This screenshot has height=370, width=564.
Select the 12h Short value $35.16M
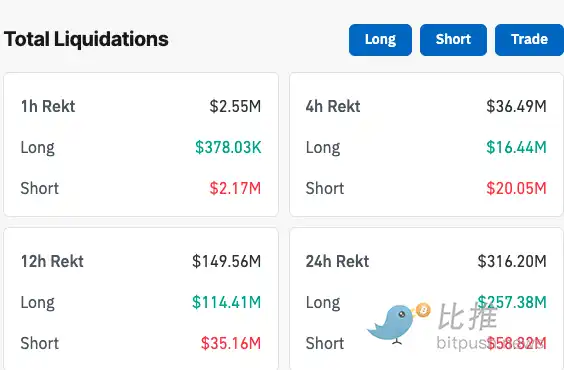[x=231, y=343]
